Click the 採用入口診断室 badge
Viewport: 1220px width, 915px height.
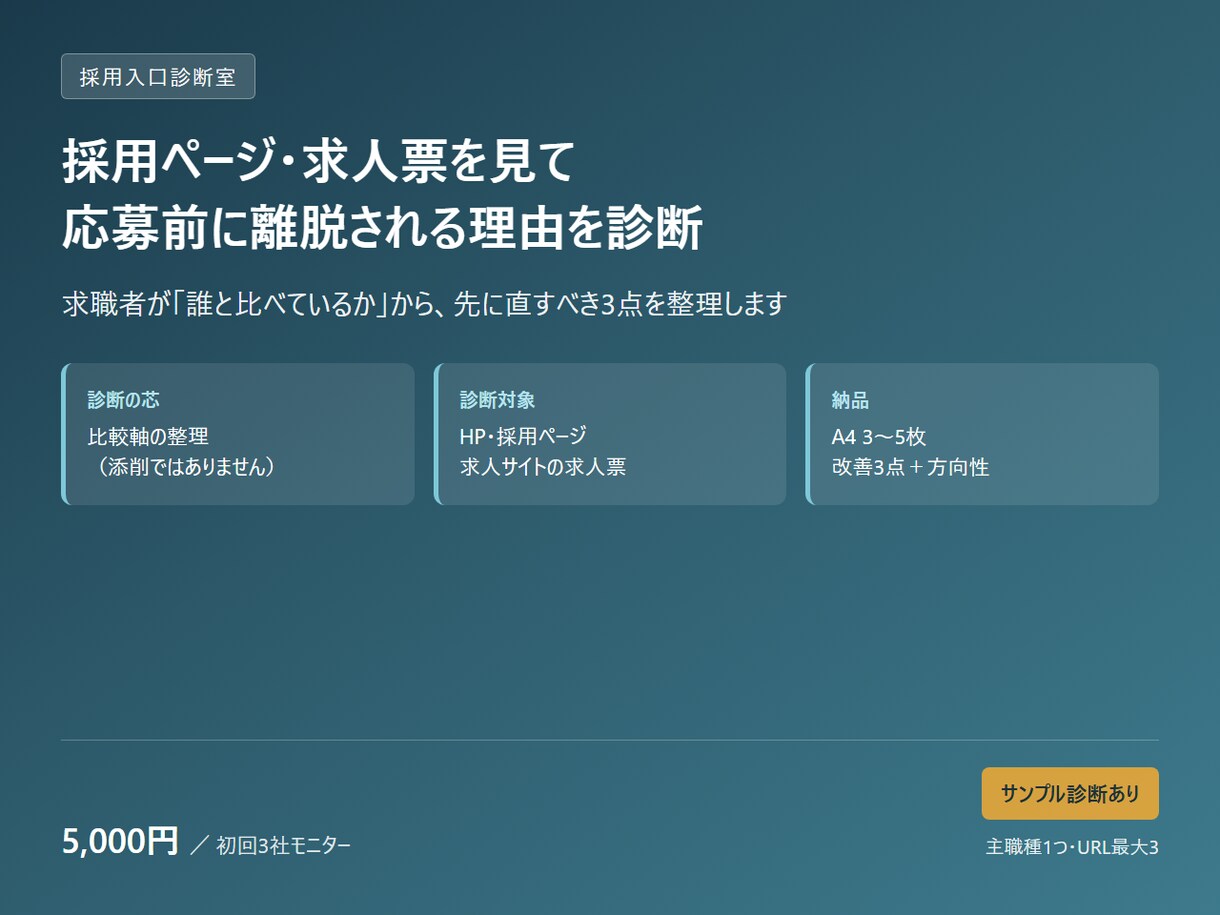click(158, 77)
